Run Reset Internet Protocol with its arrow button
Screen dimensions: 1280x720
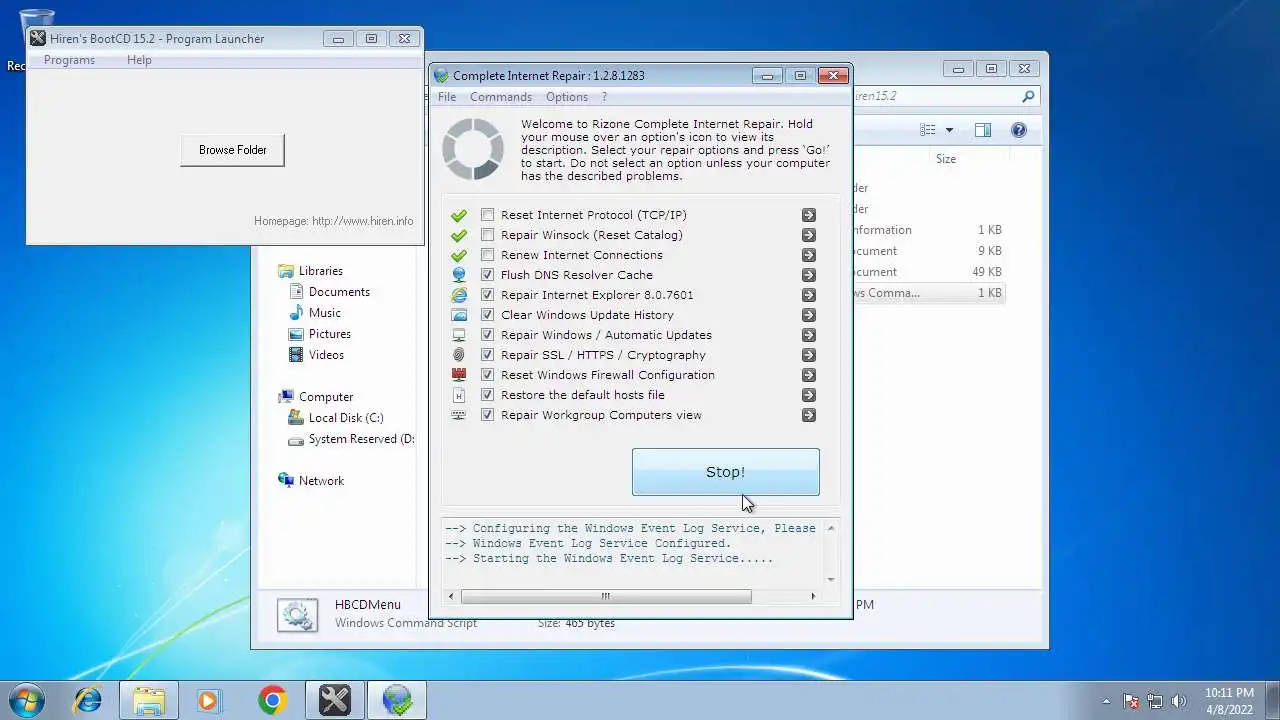coord(808,215)
